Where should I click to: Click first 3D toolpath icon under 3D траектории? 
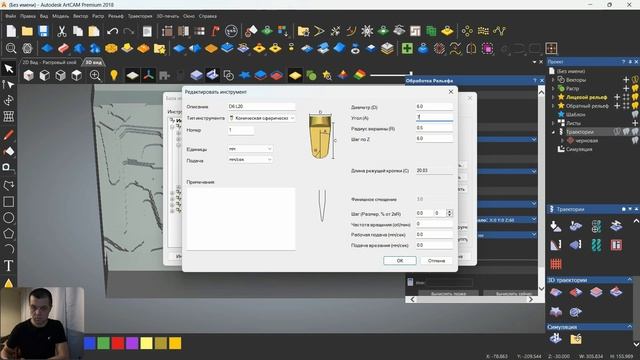coord(556,292)
